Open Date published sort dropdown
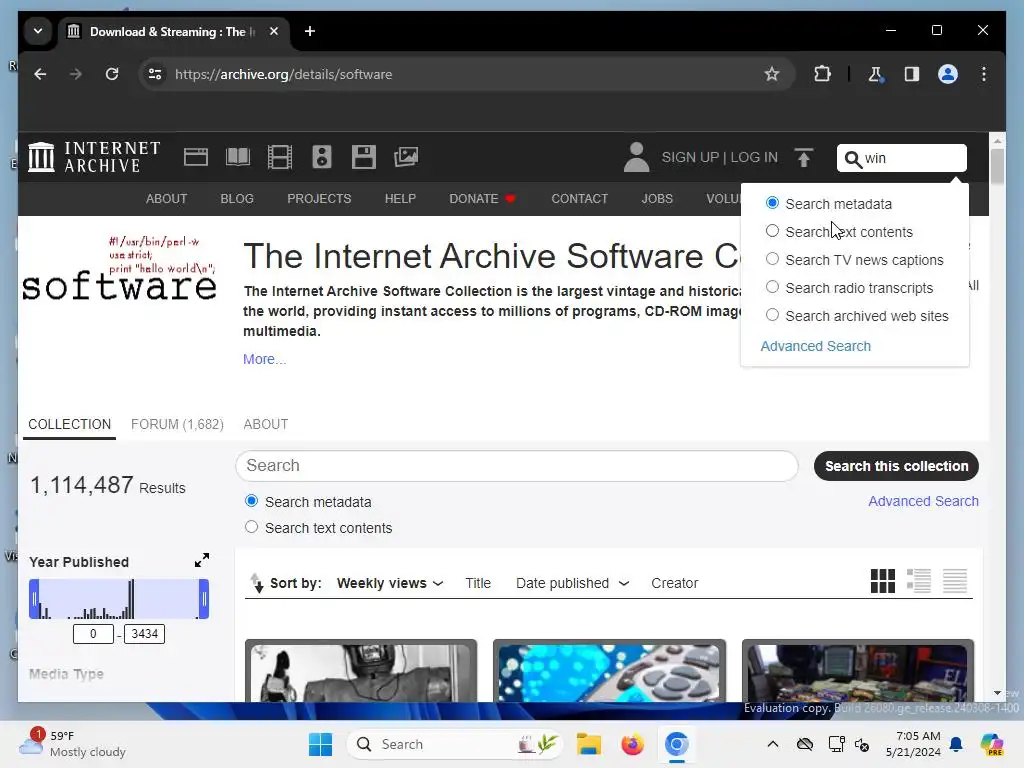 coord(573,583)
